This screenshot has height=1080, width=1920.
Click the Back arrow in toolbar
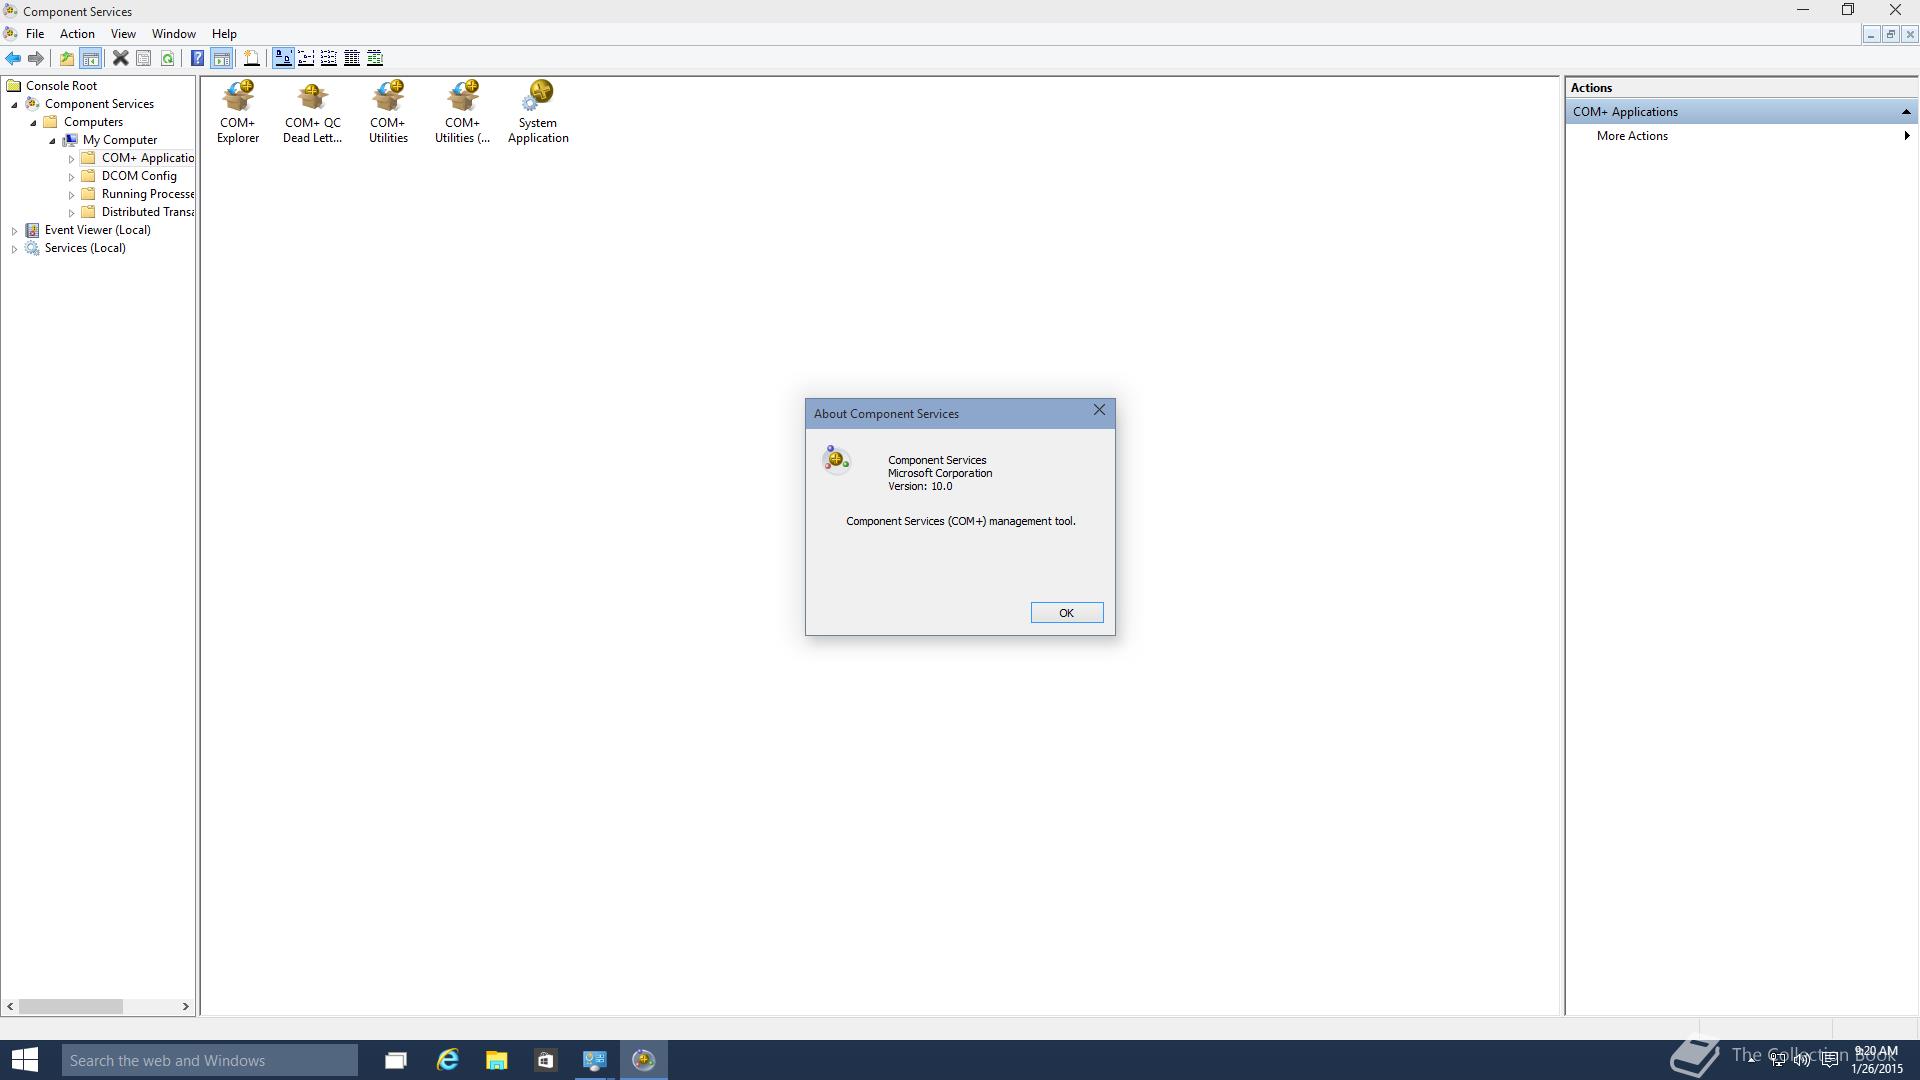(x=13, y=58)
